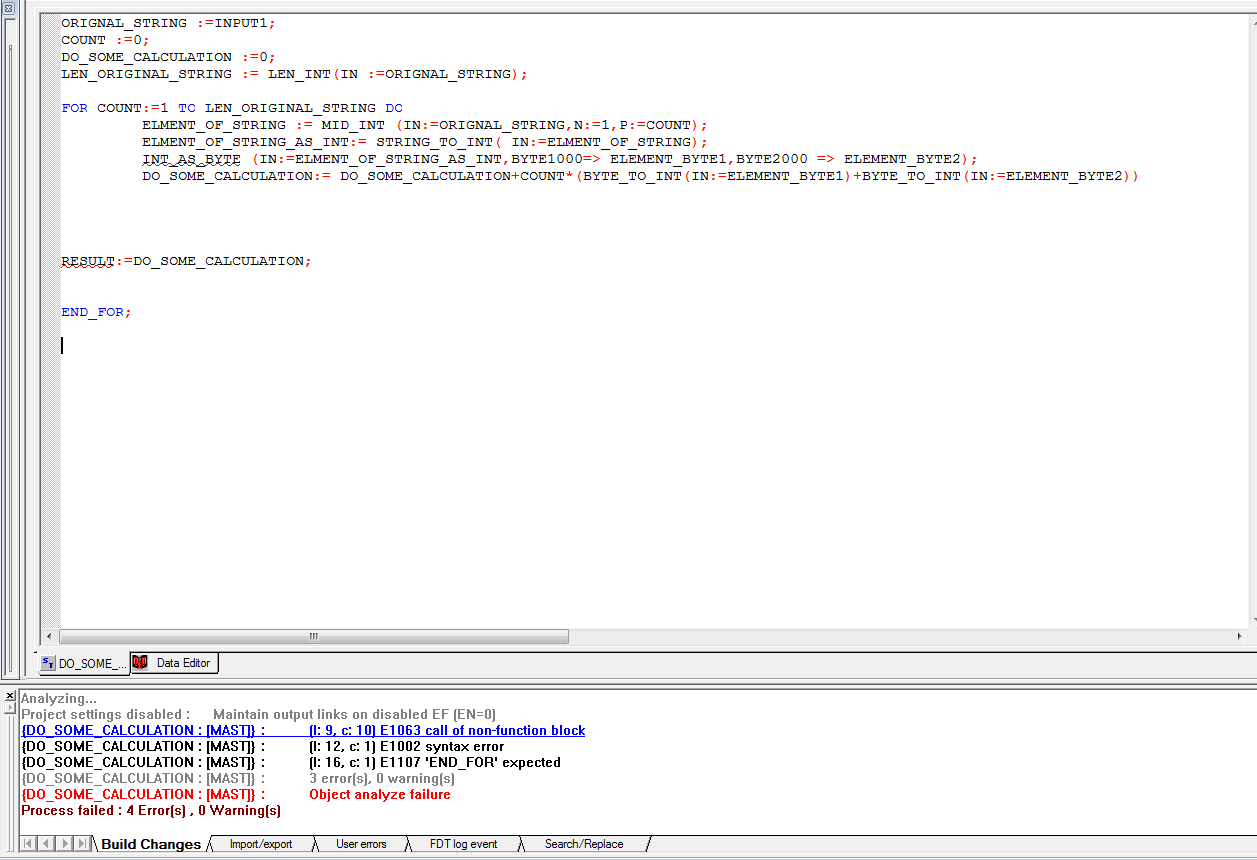Select the Build Changes tab
The image size is (1257, 860).
point(151,844)
